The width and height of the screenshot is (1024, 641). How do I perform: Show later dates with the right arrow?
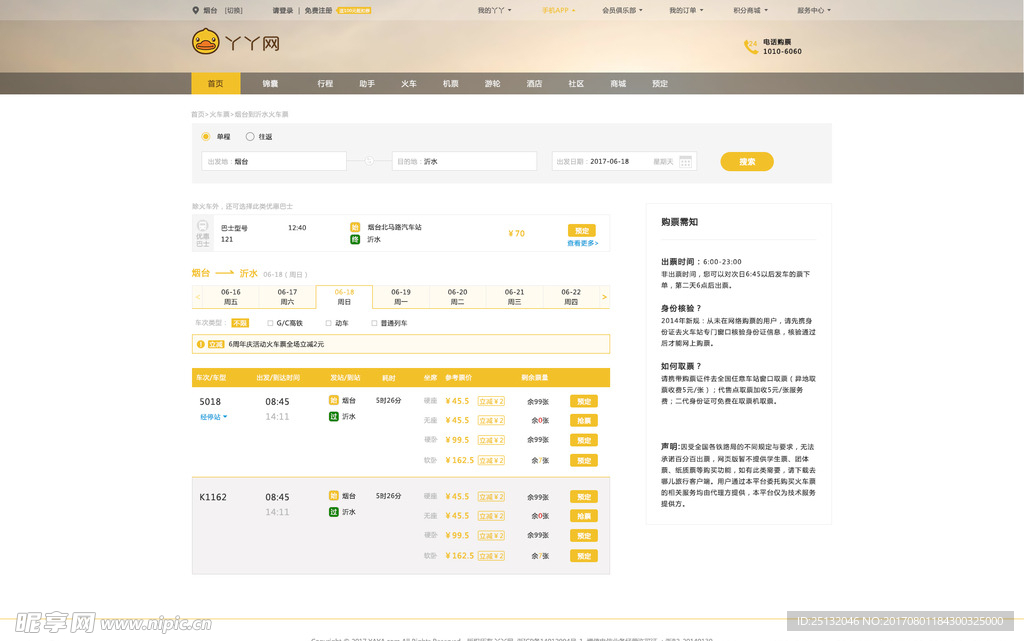click(x=604, y=297)
